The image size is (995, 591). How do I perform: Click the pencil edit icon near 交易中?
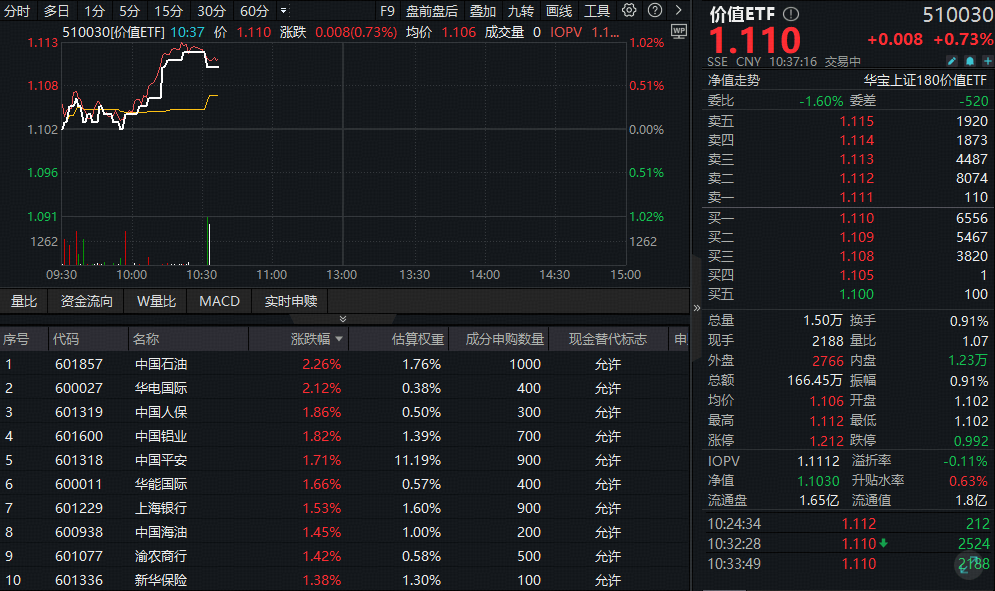point(952,60)
